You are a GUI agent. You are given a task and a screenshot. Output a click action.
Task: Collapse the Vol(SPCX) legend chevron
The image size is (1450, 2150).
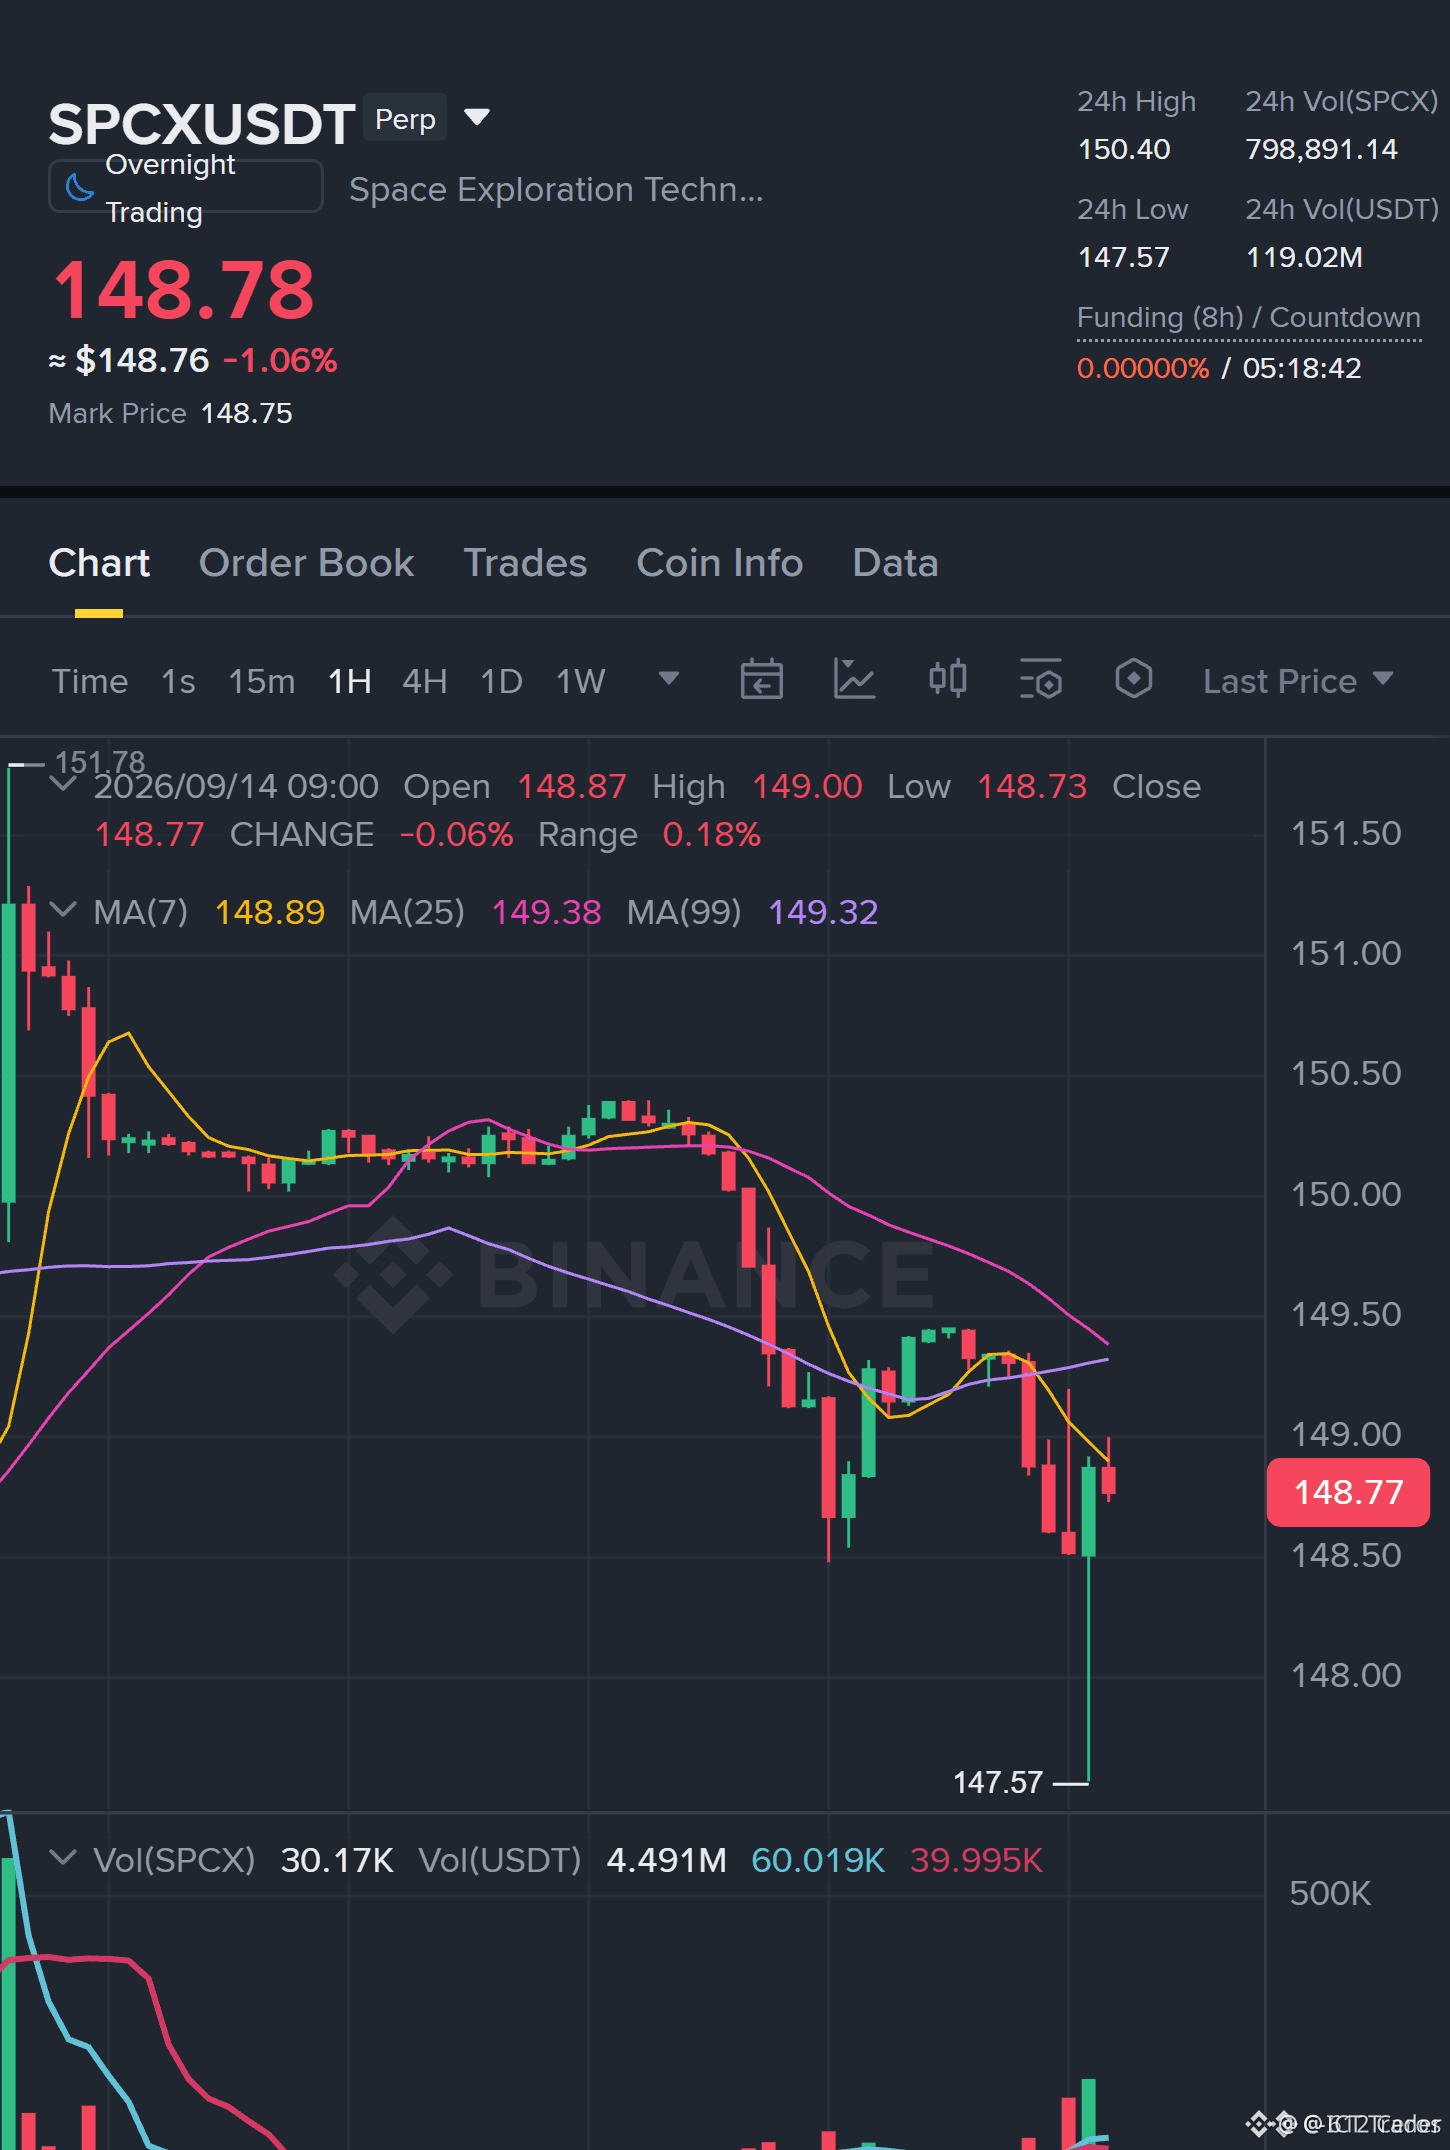(x=63, y=1858)
